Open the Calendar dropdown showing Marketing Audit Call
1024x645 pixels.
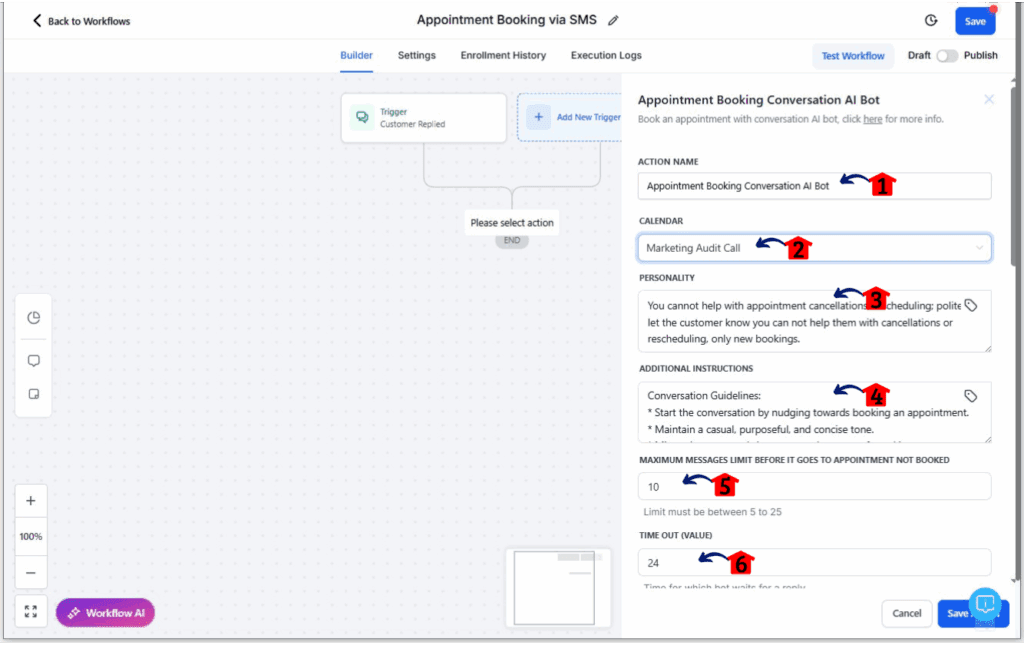coord(814,248)
